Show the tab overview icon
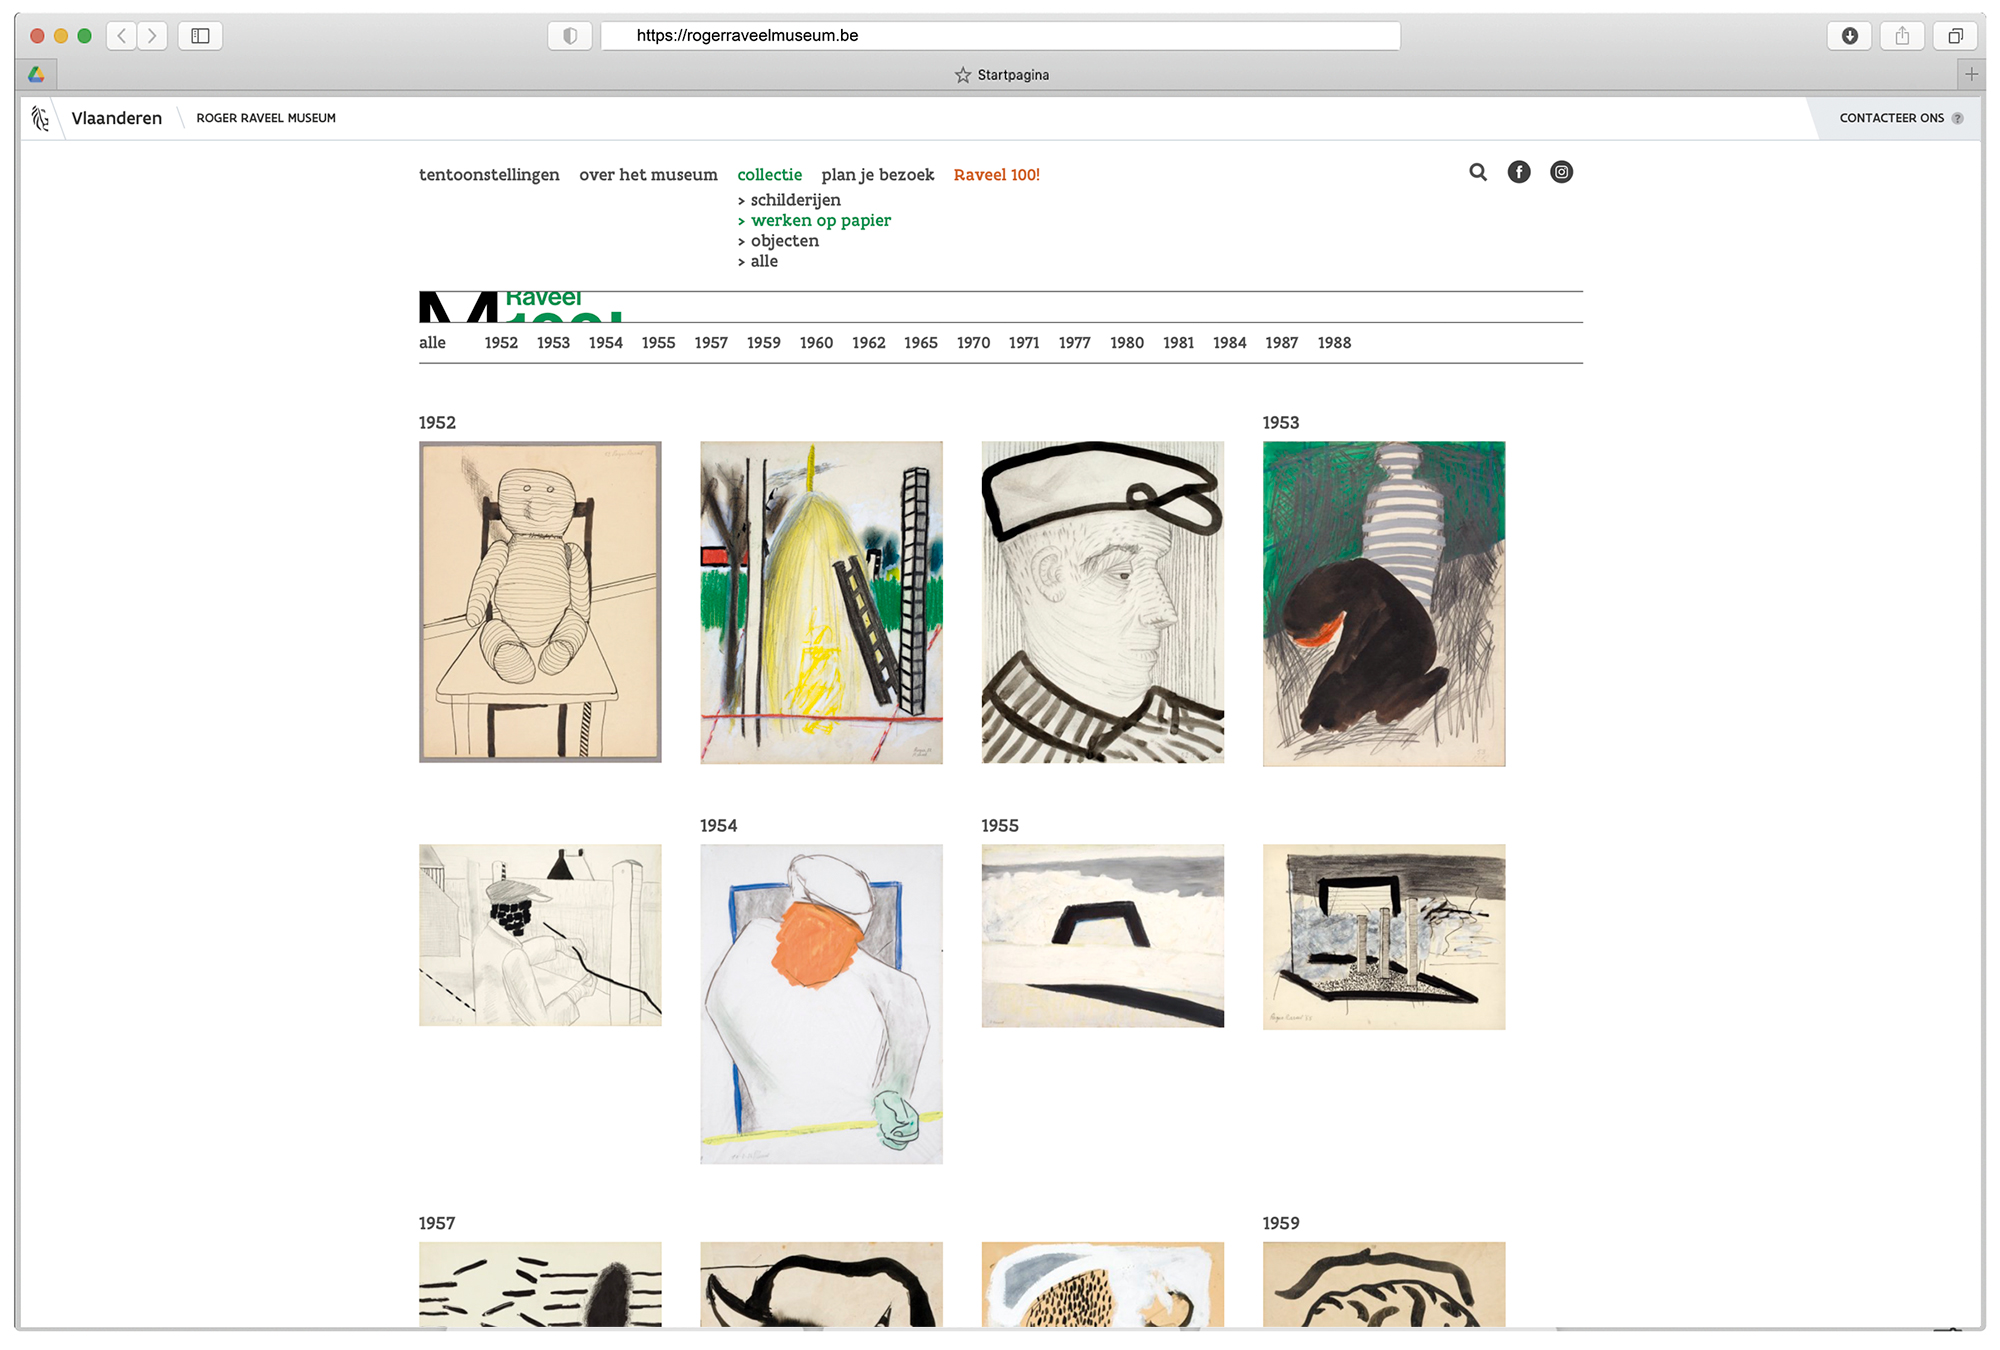The height and width of the screenshot is (1350, 2000). 1955,36
